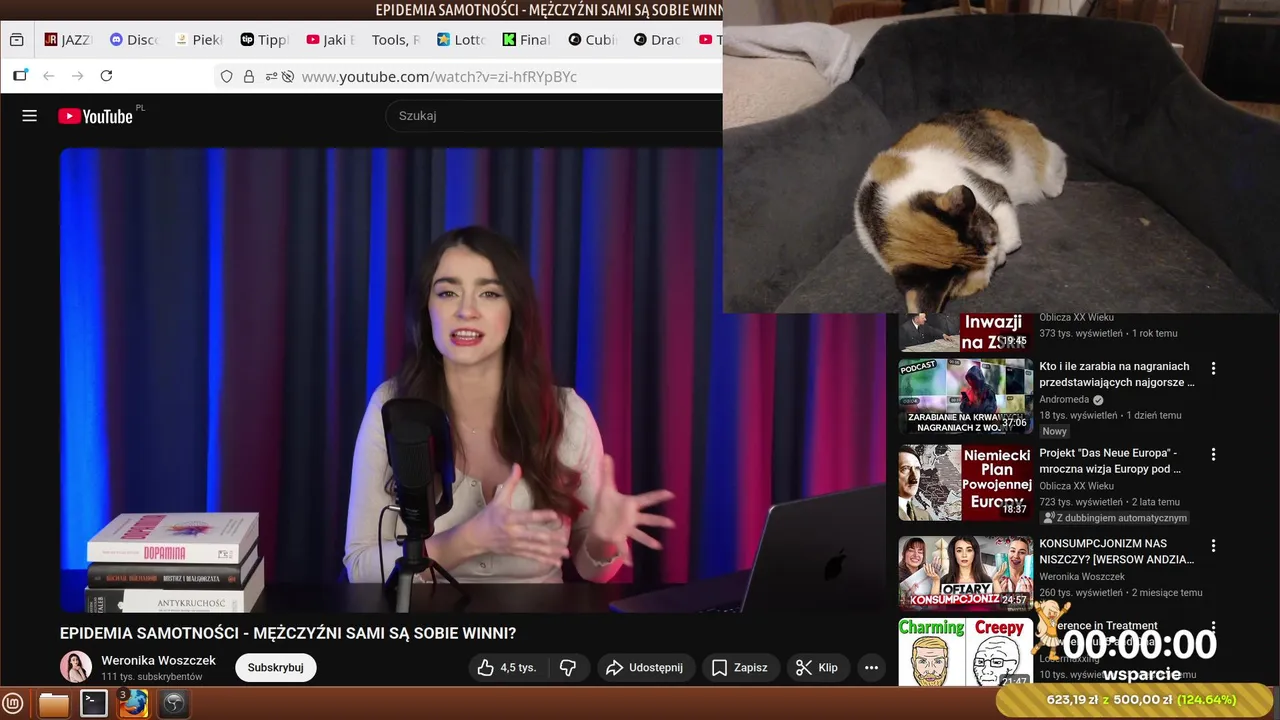This screenshot has width=1280, height=720.
Task: Open the options menu for the Das Neue Europa video
Action: click(x=1213, y=454)
